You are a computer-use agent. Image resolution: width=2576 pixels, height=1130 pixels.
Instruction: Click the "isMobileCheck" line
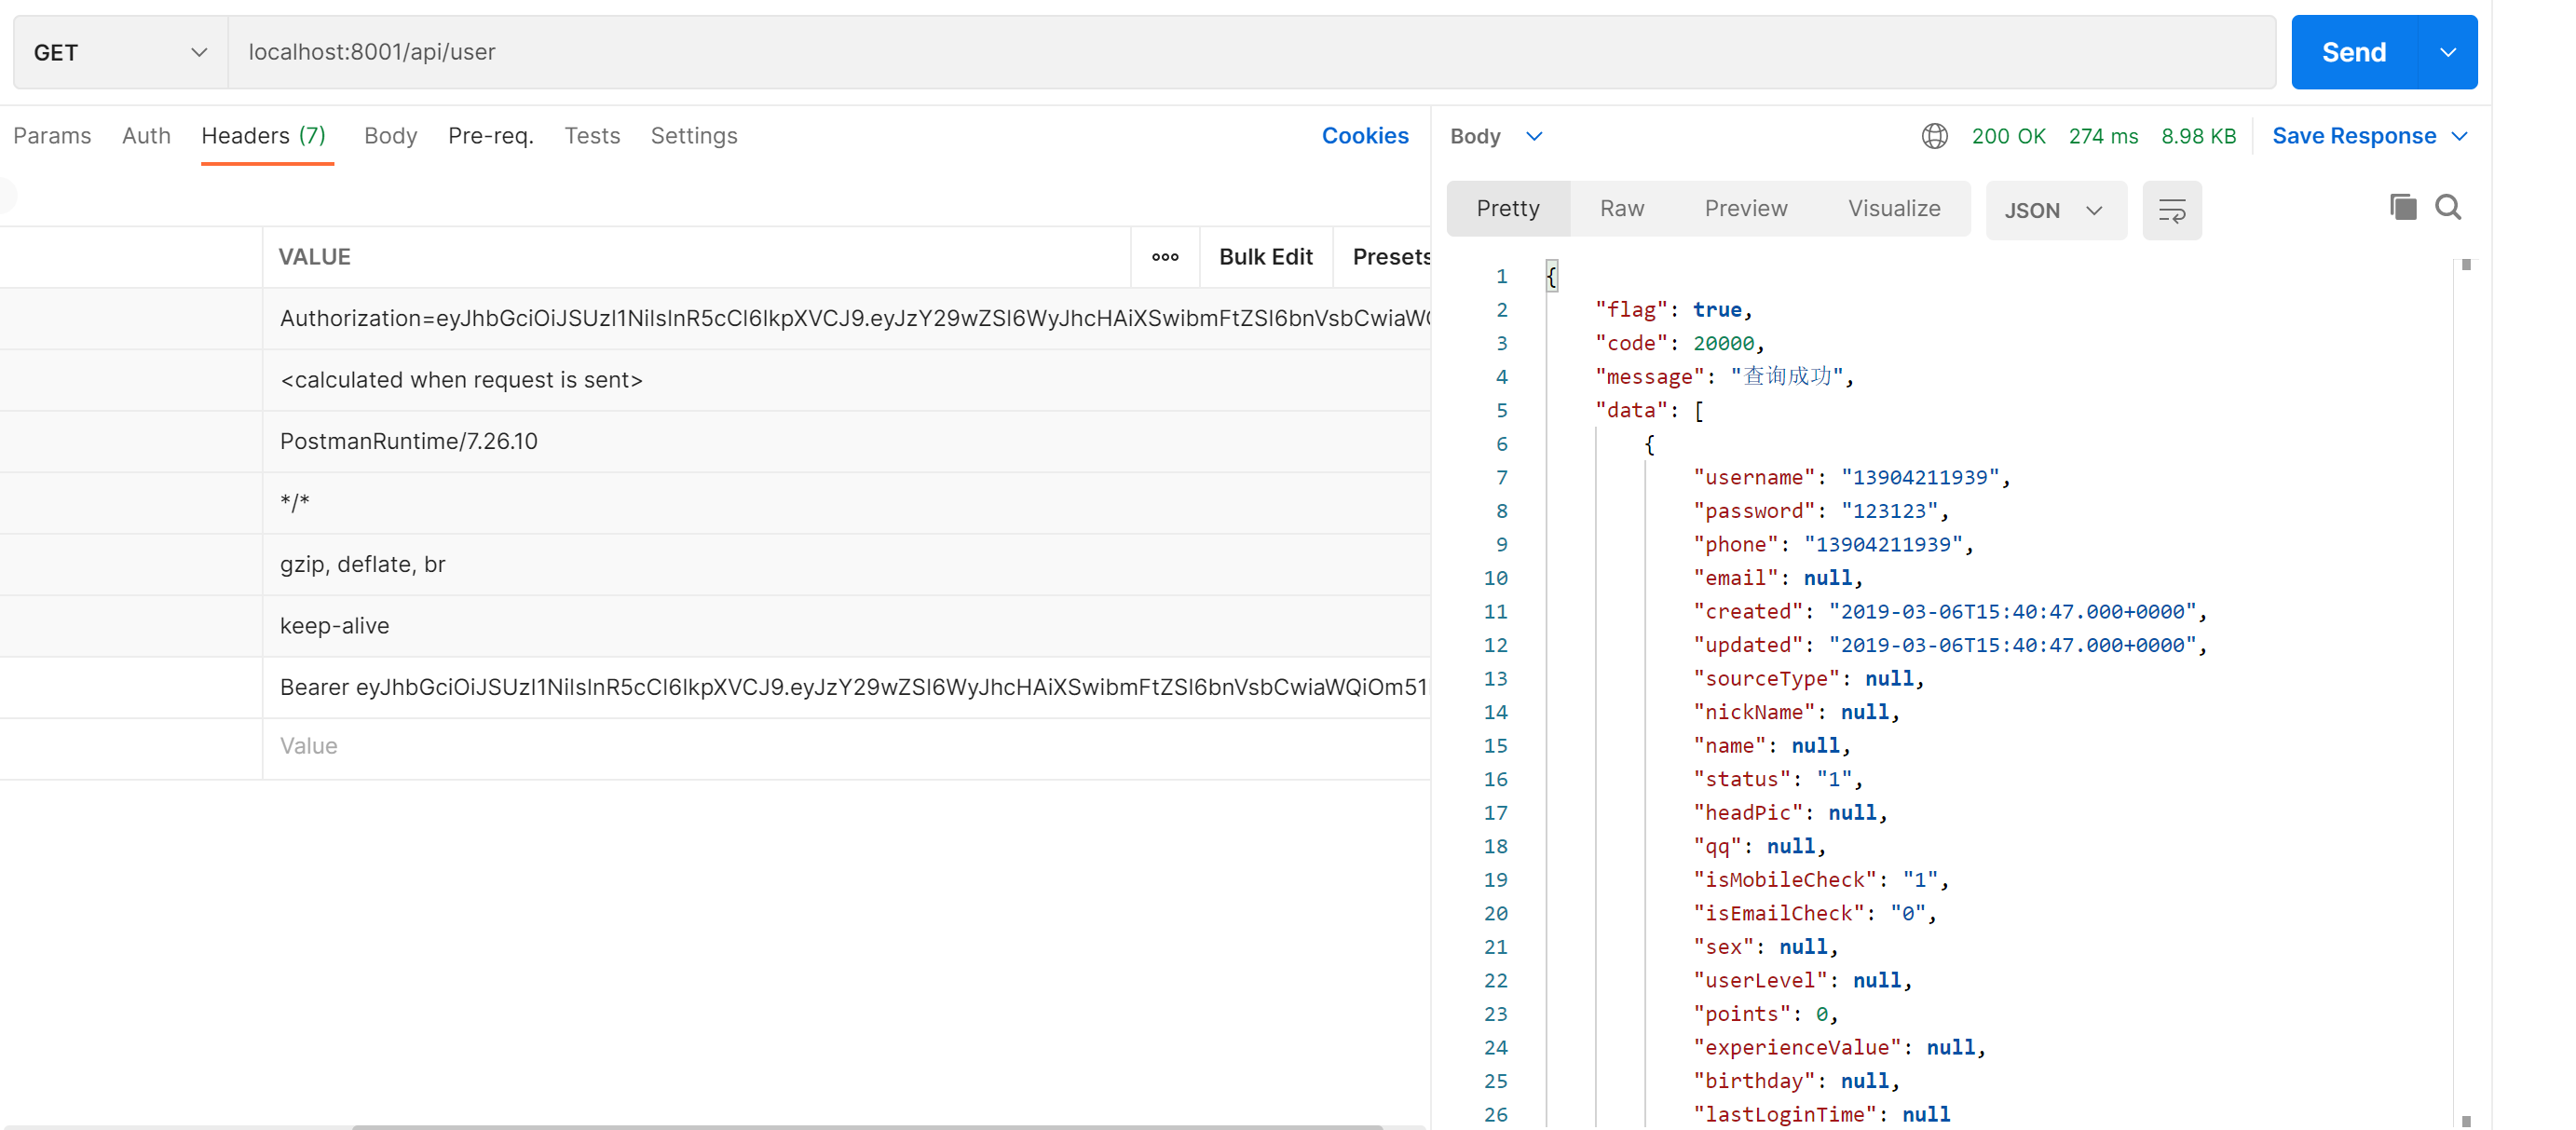pos(1820,880)
